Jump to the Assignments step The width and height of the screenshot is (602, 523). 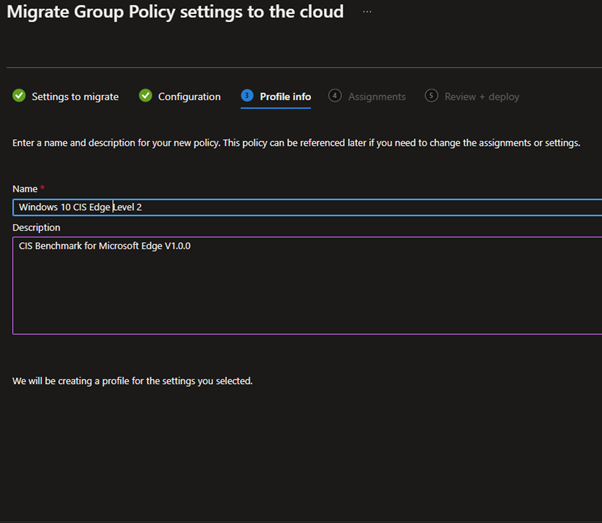tap(377, 97)
